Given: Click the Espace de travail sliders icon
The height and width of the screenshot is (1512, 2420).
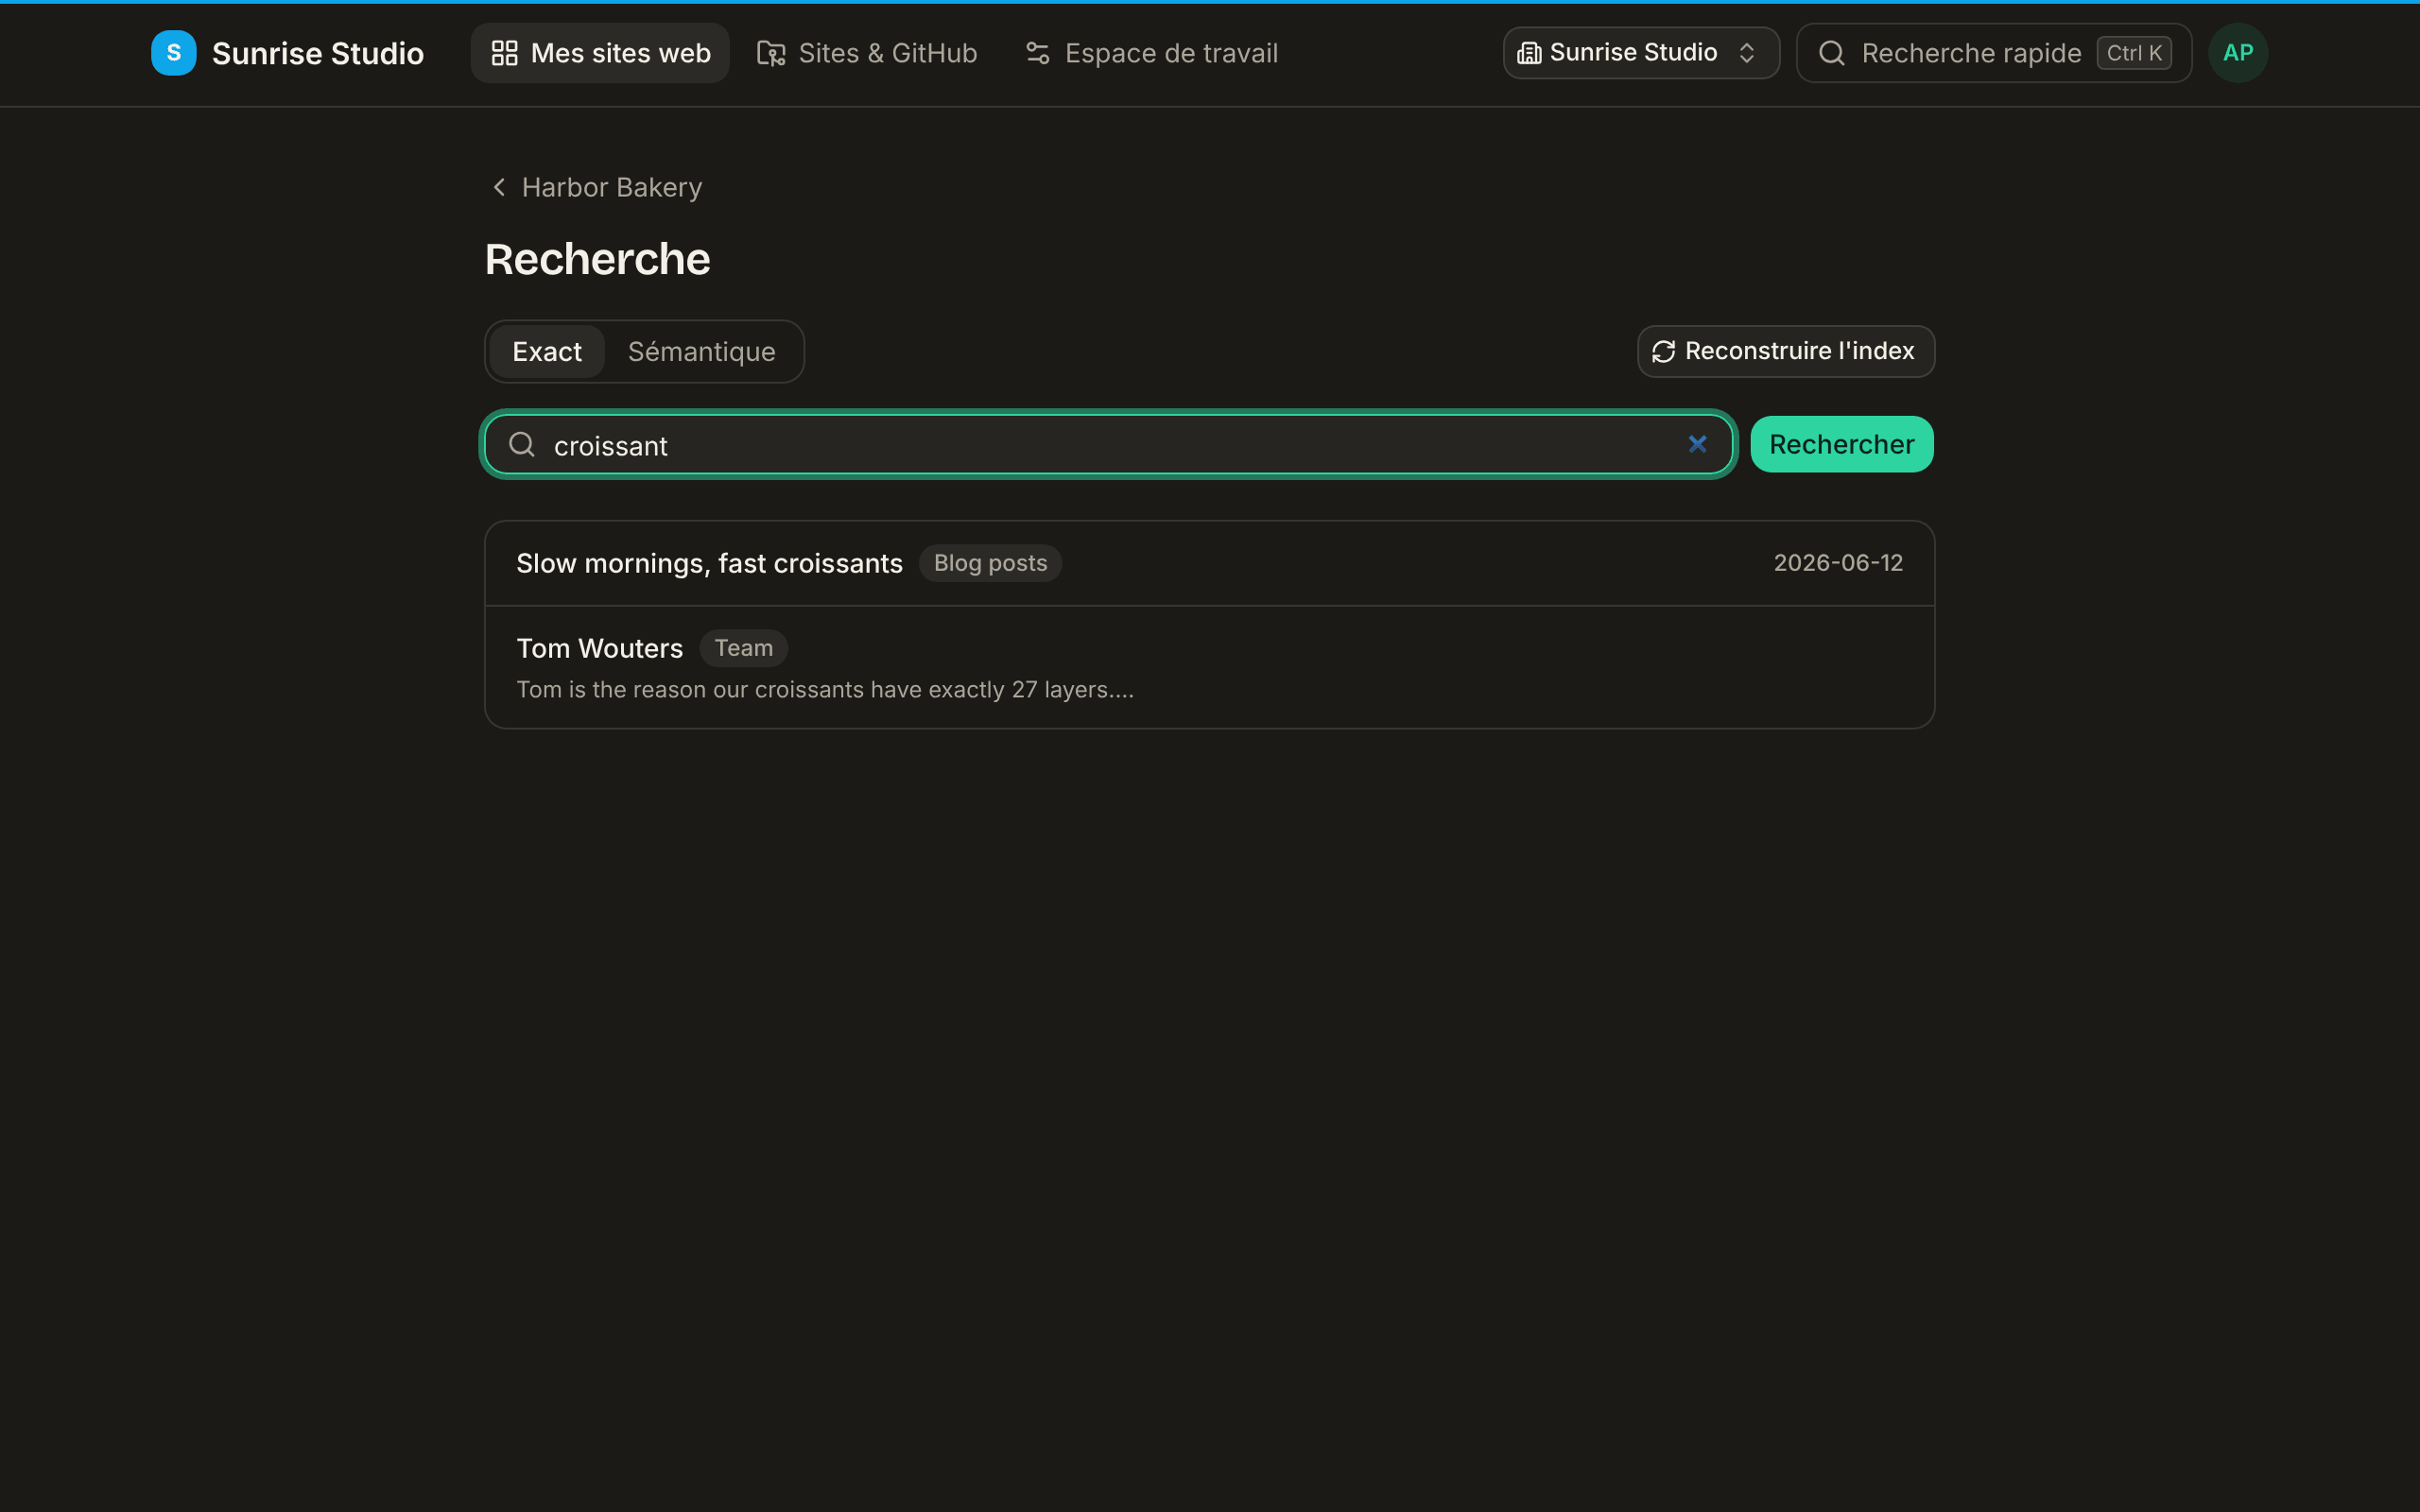Looking at the screenshot, I should 1037,53.
